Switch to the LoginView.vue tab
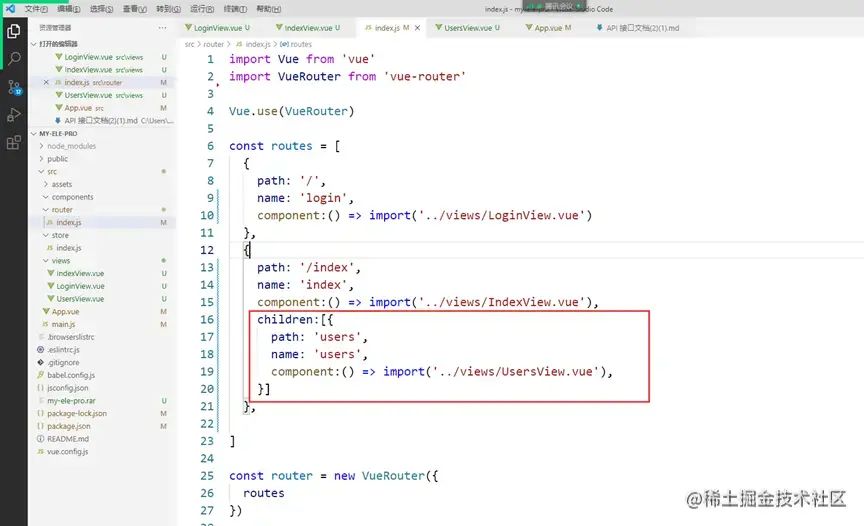Image resolution: width=864 pixels, height=526 pixels. click(218, 28)
